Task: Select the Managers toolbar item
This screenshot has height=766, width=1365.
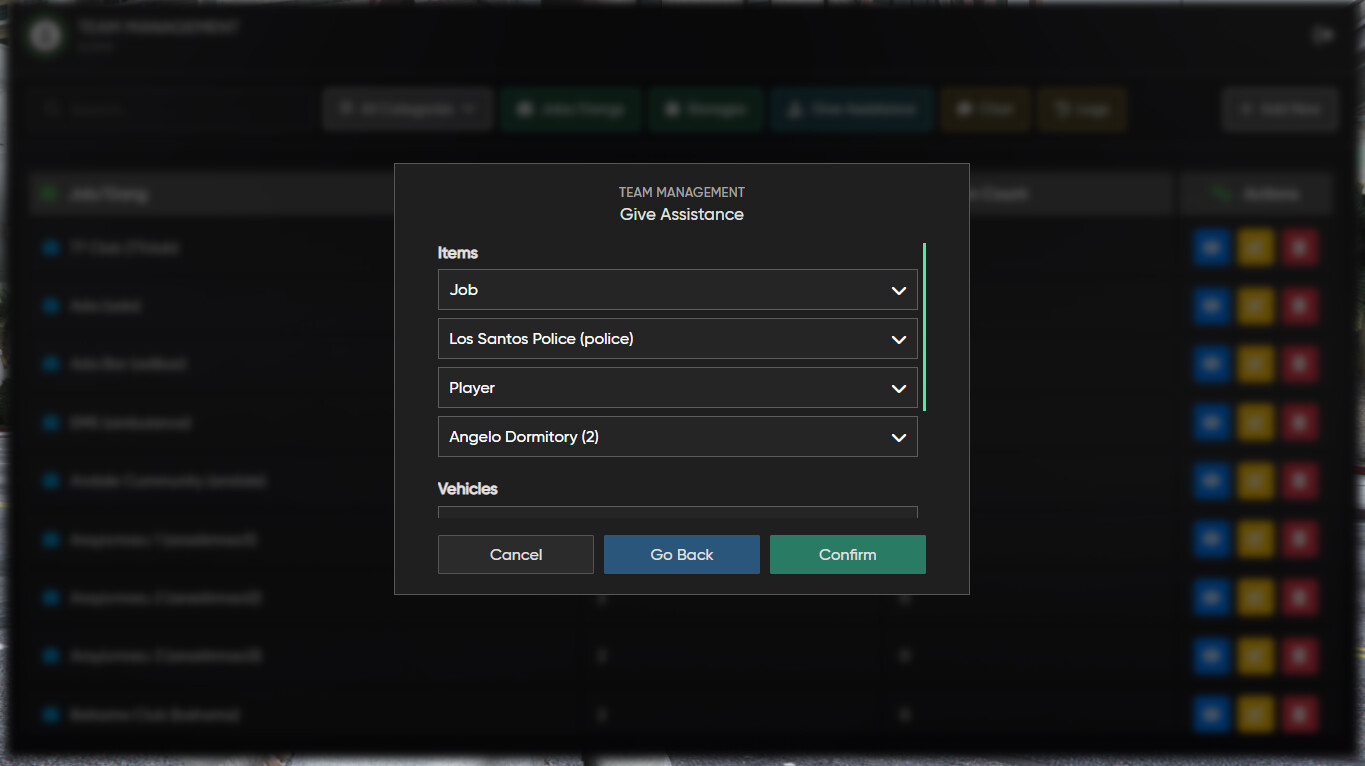Action: (705, 109)
